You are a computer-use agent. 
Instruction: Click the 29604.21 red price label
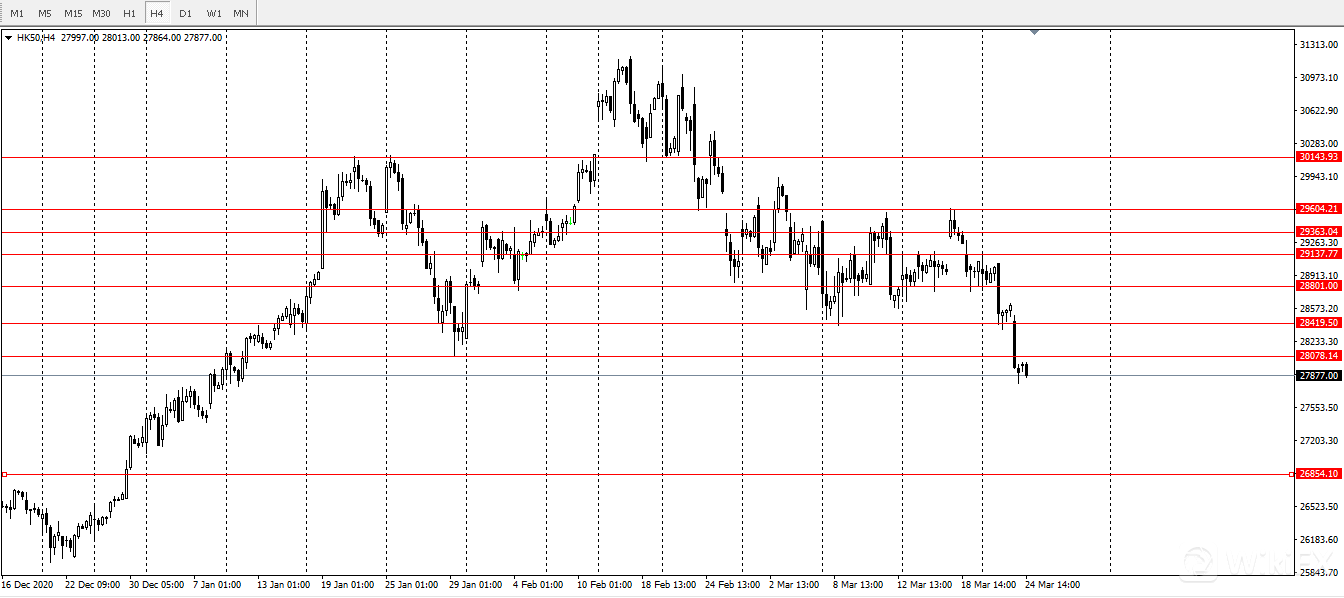(1318, 209)
